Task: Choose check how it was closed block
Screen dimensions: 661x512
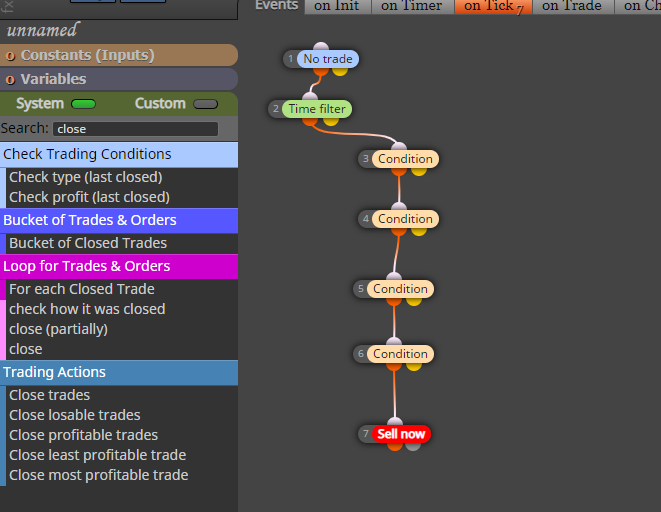Action: [87, 309]
